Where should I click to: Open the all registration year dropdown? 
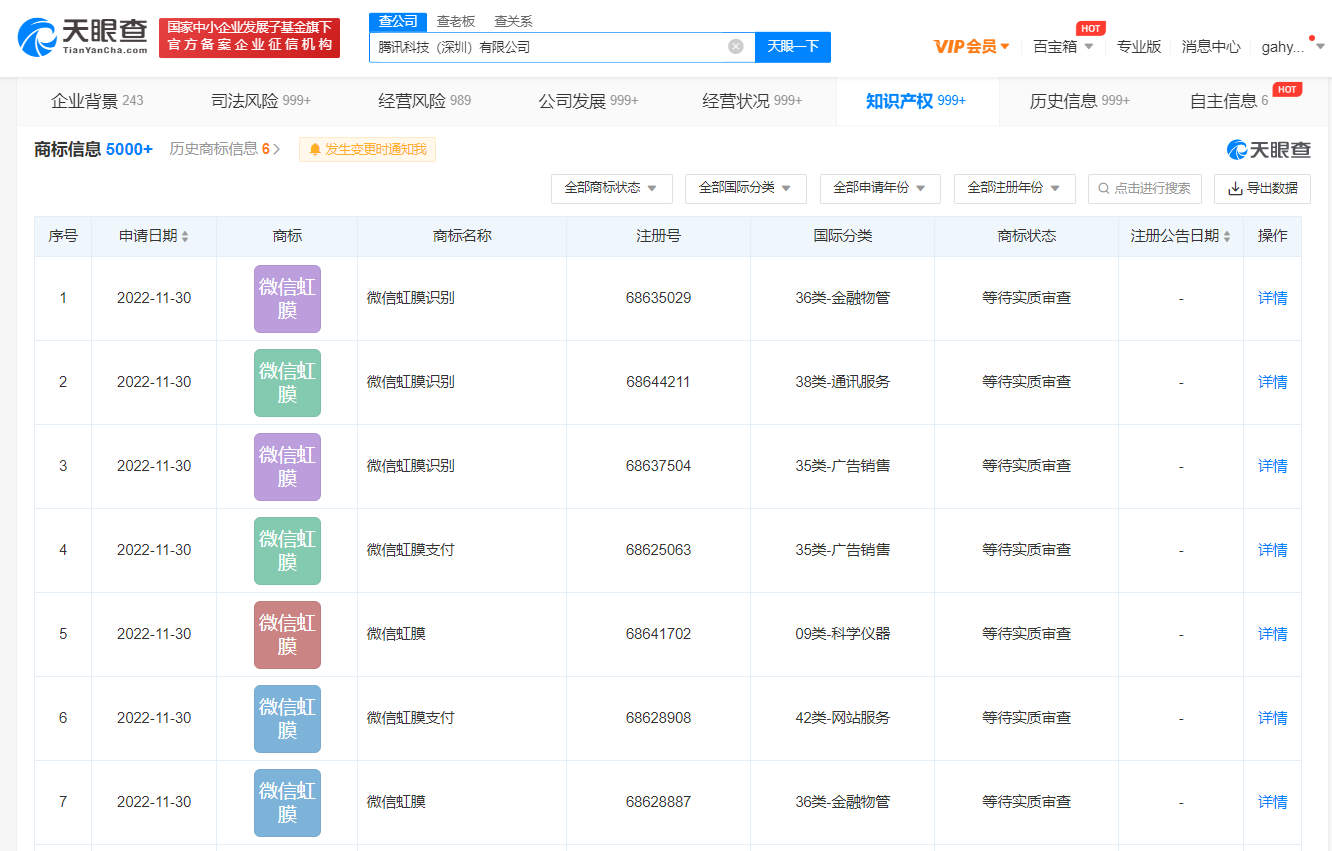click(x=1014, y=188)
